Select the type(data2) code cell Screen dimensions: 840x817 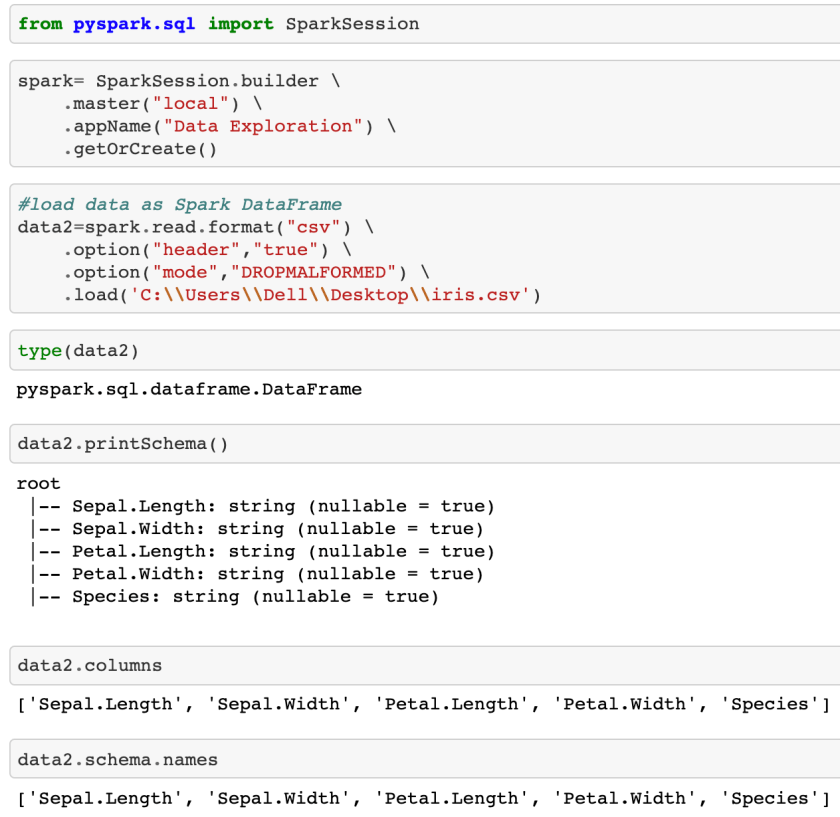pos(78,350)
